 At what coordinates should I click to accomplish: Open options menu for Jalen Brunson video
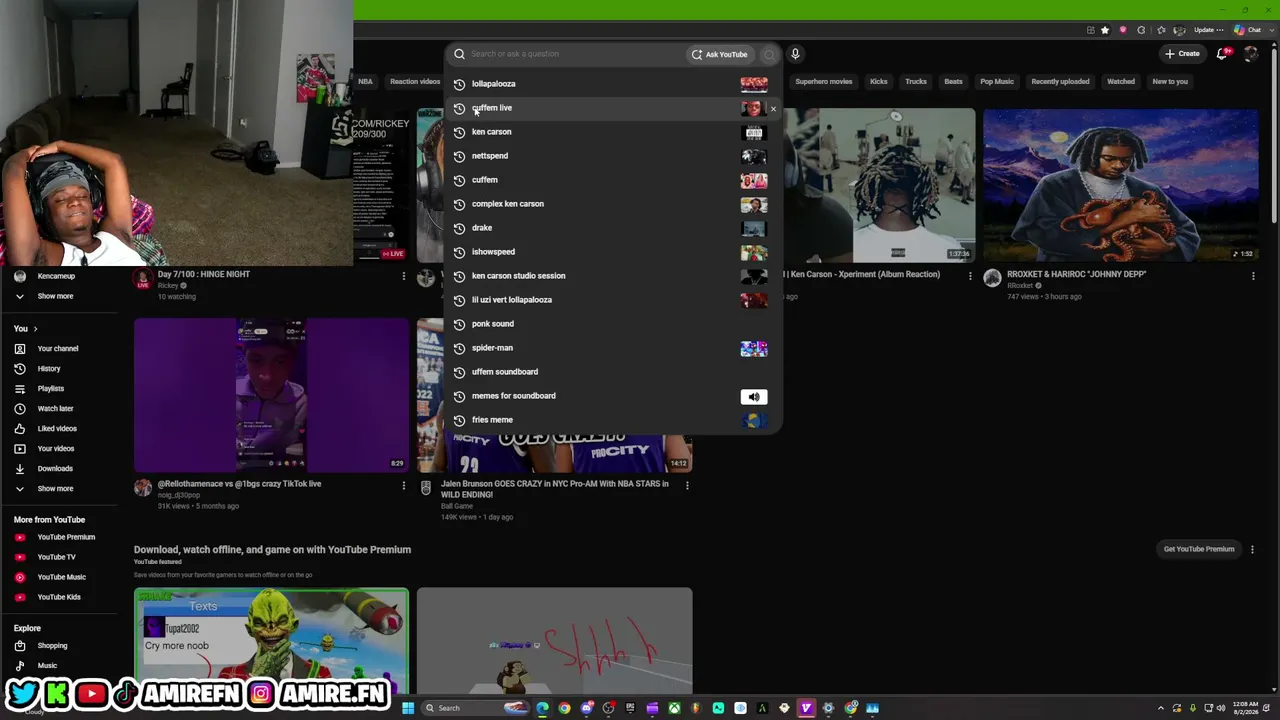(x=687, y=485)
